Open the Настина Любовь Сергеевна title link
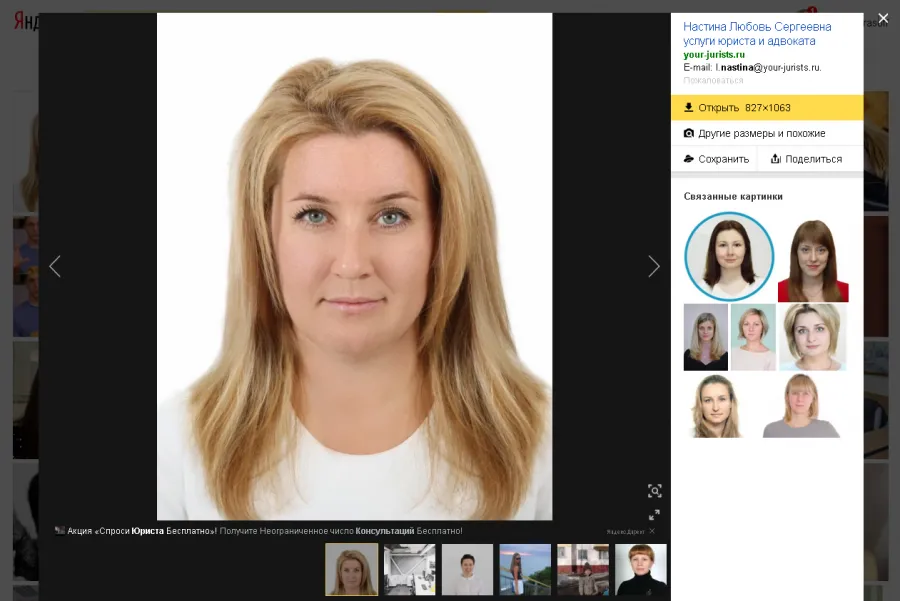 point(757,34)
